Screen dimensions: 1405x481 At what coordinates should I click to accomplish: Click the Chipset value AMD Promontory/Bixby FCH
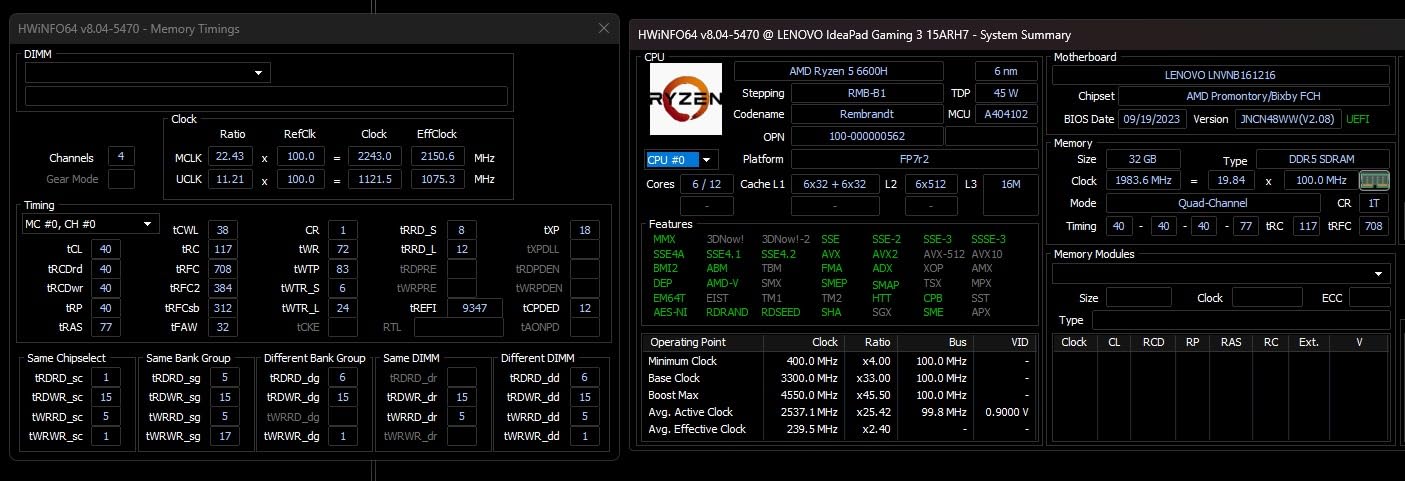pyautogui.click(x=1253, y=97)
